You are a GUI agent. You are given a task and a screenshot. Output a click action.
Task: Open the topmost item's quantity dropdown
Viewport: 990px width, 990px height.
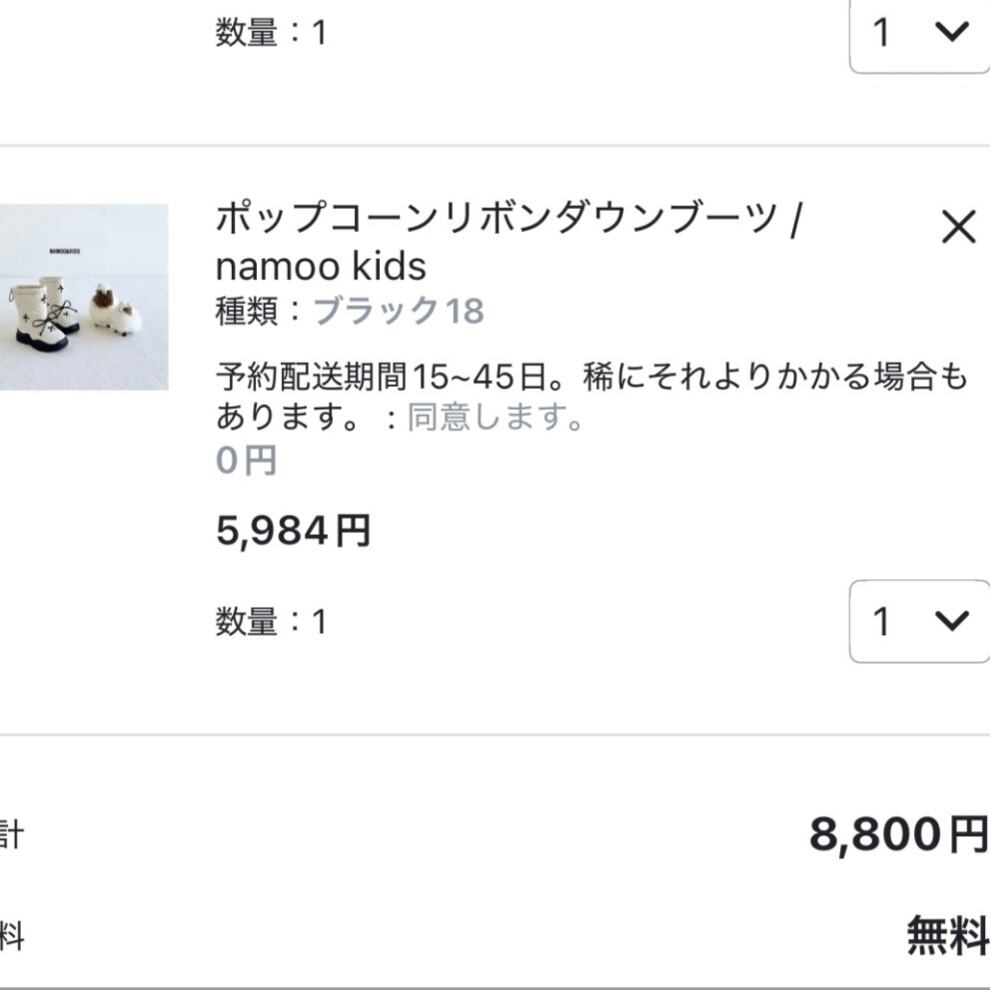click(x=918, y=33)
